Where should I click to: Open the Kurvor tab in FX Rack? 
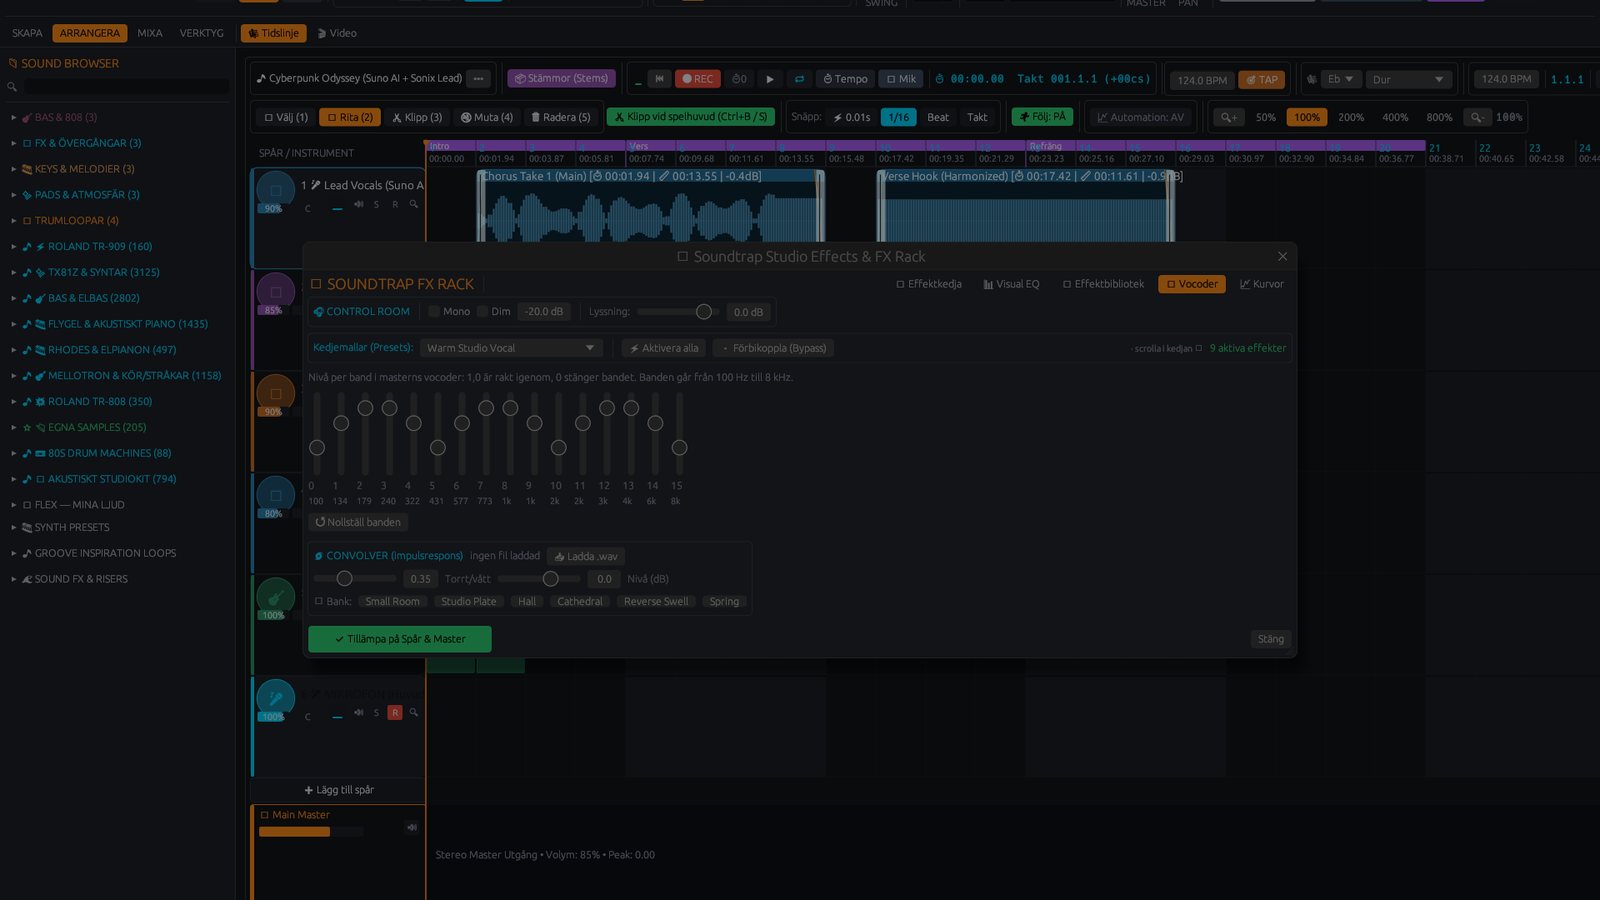tap(1262, 284)
